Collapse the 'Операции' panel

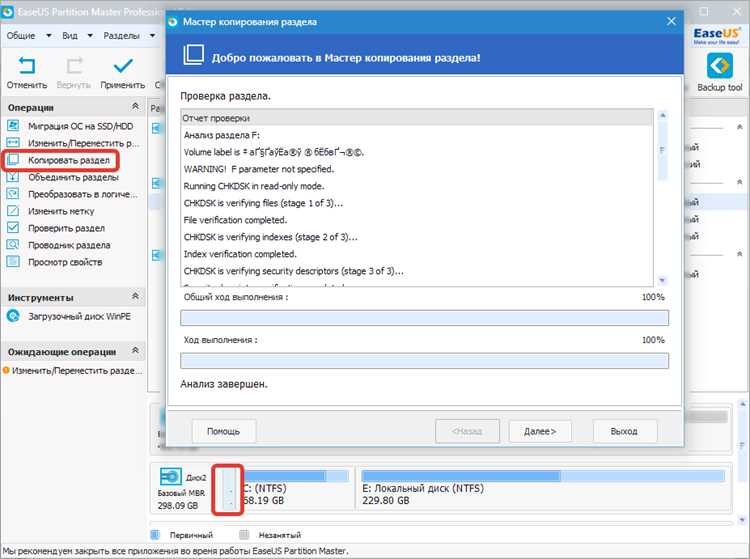pos(135,106)
